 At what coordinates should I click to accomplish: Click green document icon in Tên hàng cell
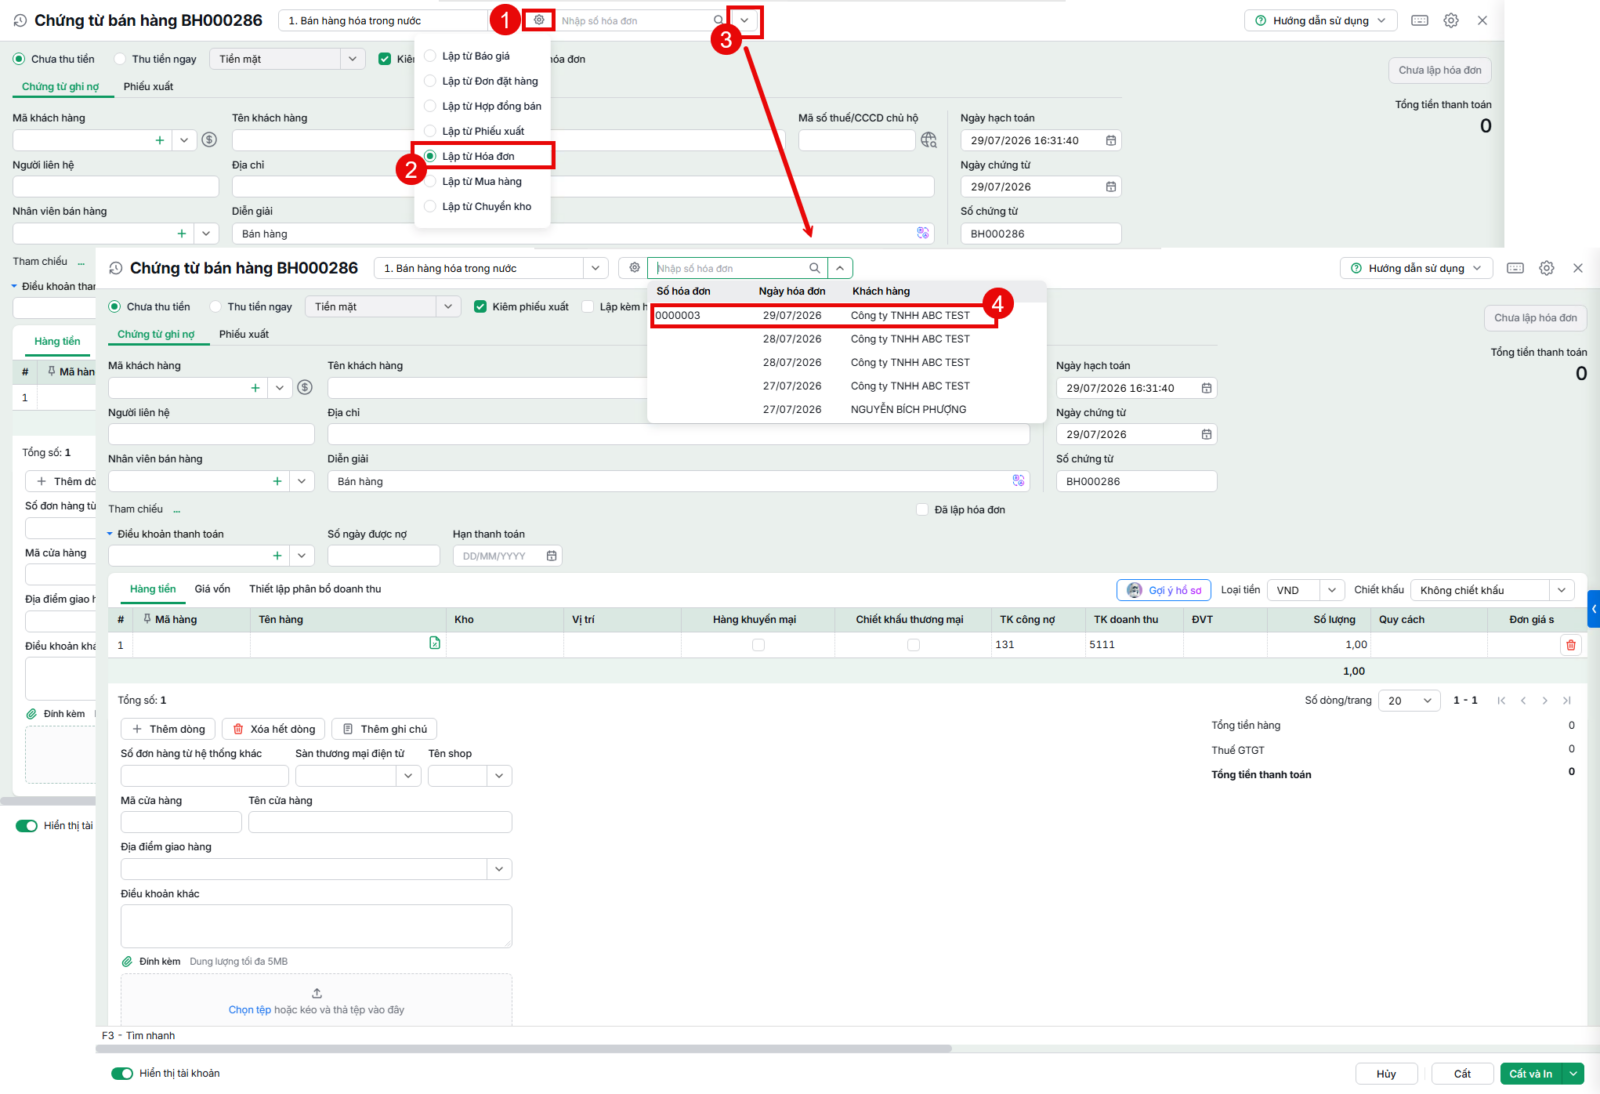pyautogui.click(x=435, y=643)
